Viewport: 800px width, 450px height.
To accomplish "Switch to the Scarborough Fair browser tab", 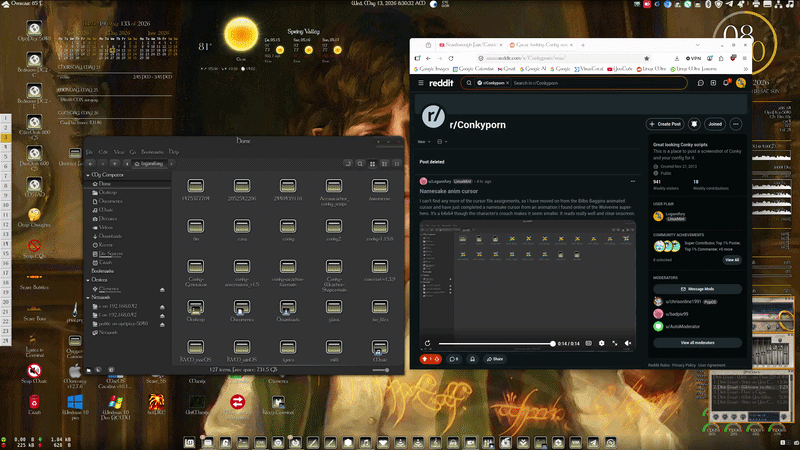I will pyautogui.click(x=470, y=45).
